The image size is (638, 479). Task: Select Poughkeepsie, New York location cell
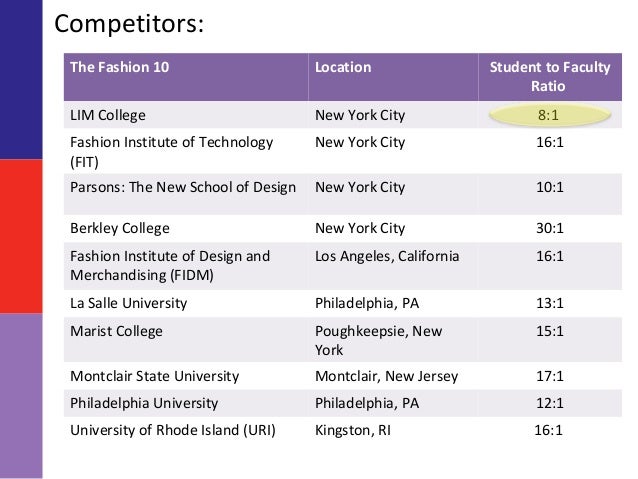tap(393, 340)
